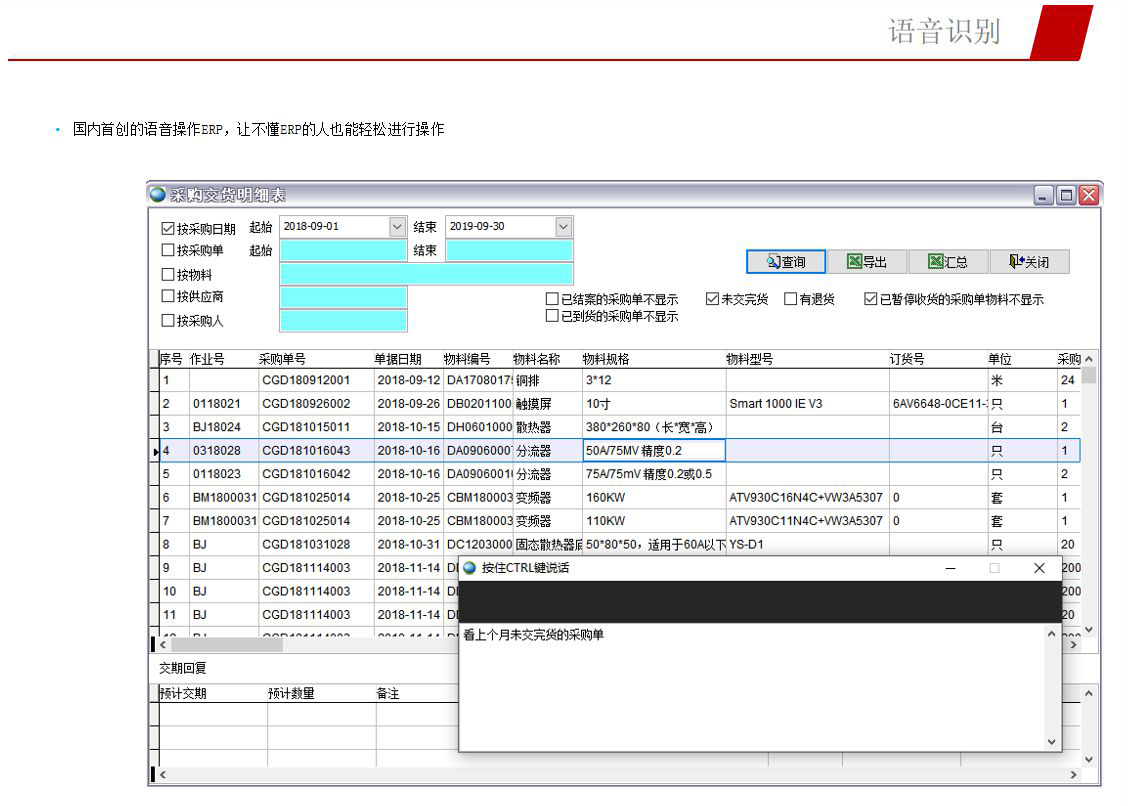Select row with order CGD180926002

306,404
